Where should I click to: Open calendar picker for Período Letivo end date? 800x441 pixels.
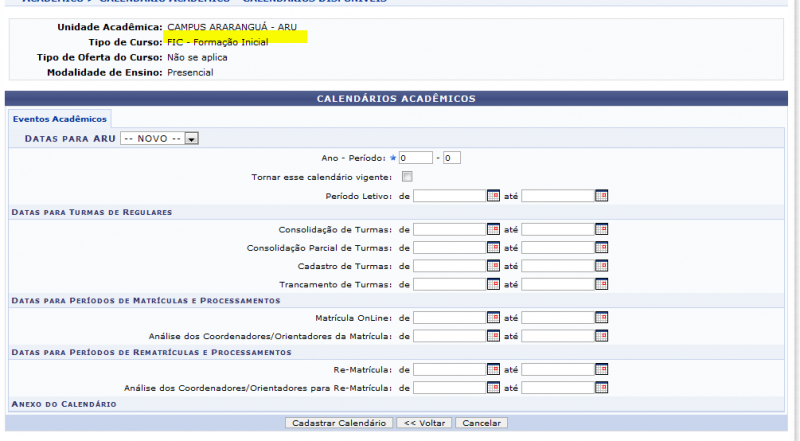[x=601, y=196]
